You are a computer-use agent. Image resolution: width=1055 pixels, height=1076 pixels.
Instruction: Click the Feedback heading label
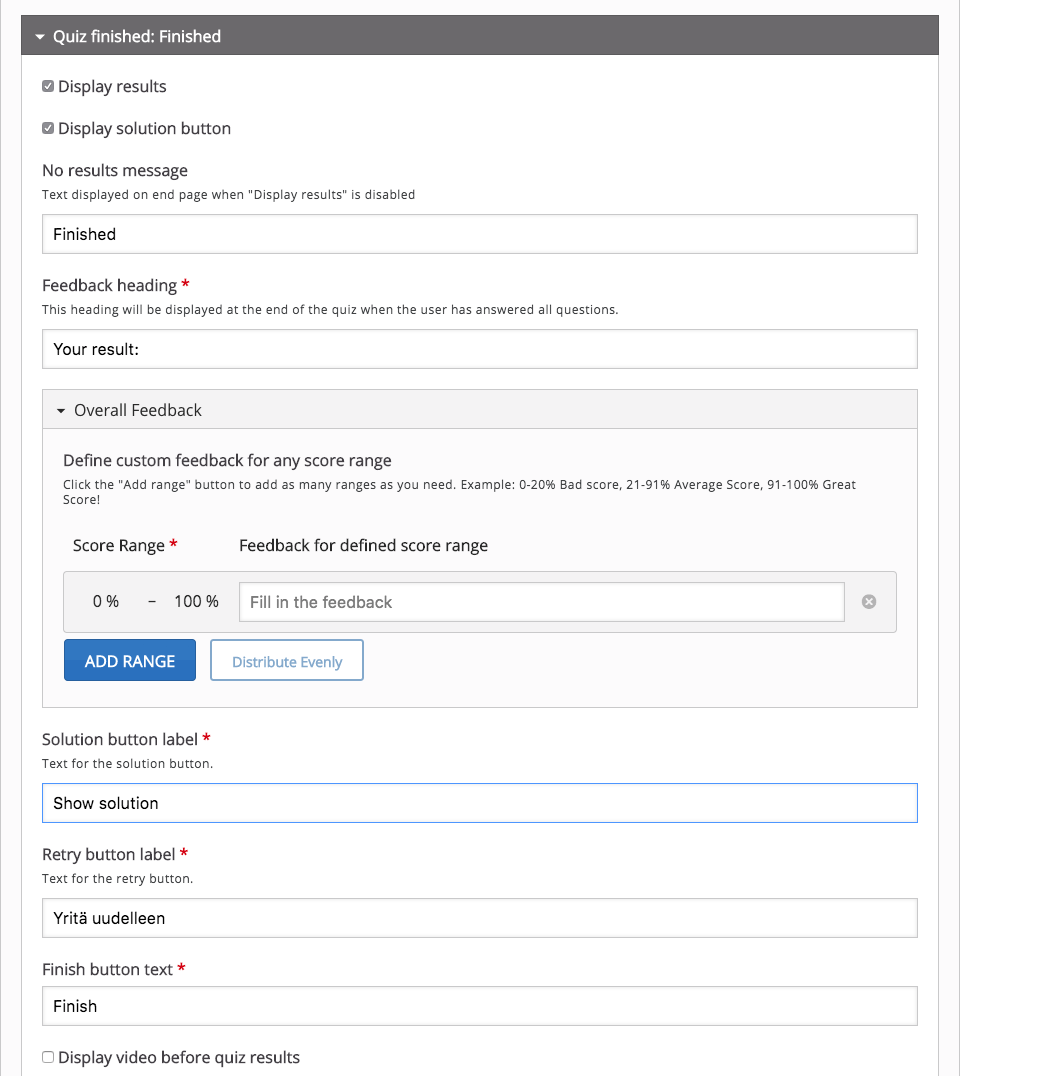(x=110, y=285)
